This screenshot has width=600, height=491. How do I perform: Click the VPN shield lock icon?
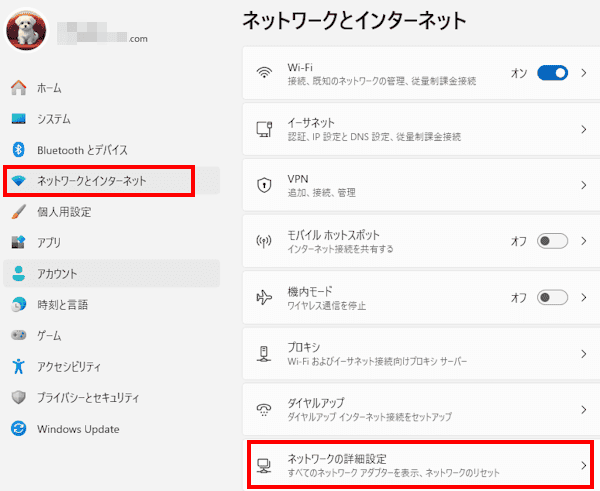[x=264, y=185]
